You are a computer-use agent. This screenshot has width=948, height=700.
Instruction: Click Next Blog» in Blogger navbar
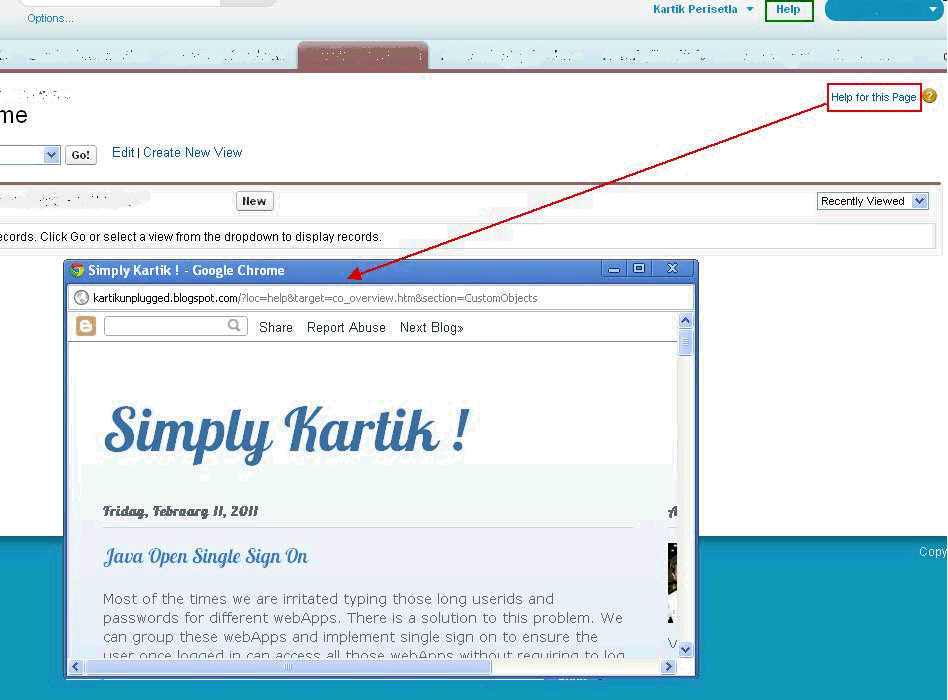432,327
